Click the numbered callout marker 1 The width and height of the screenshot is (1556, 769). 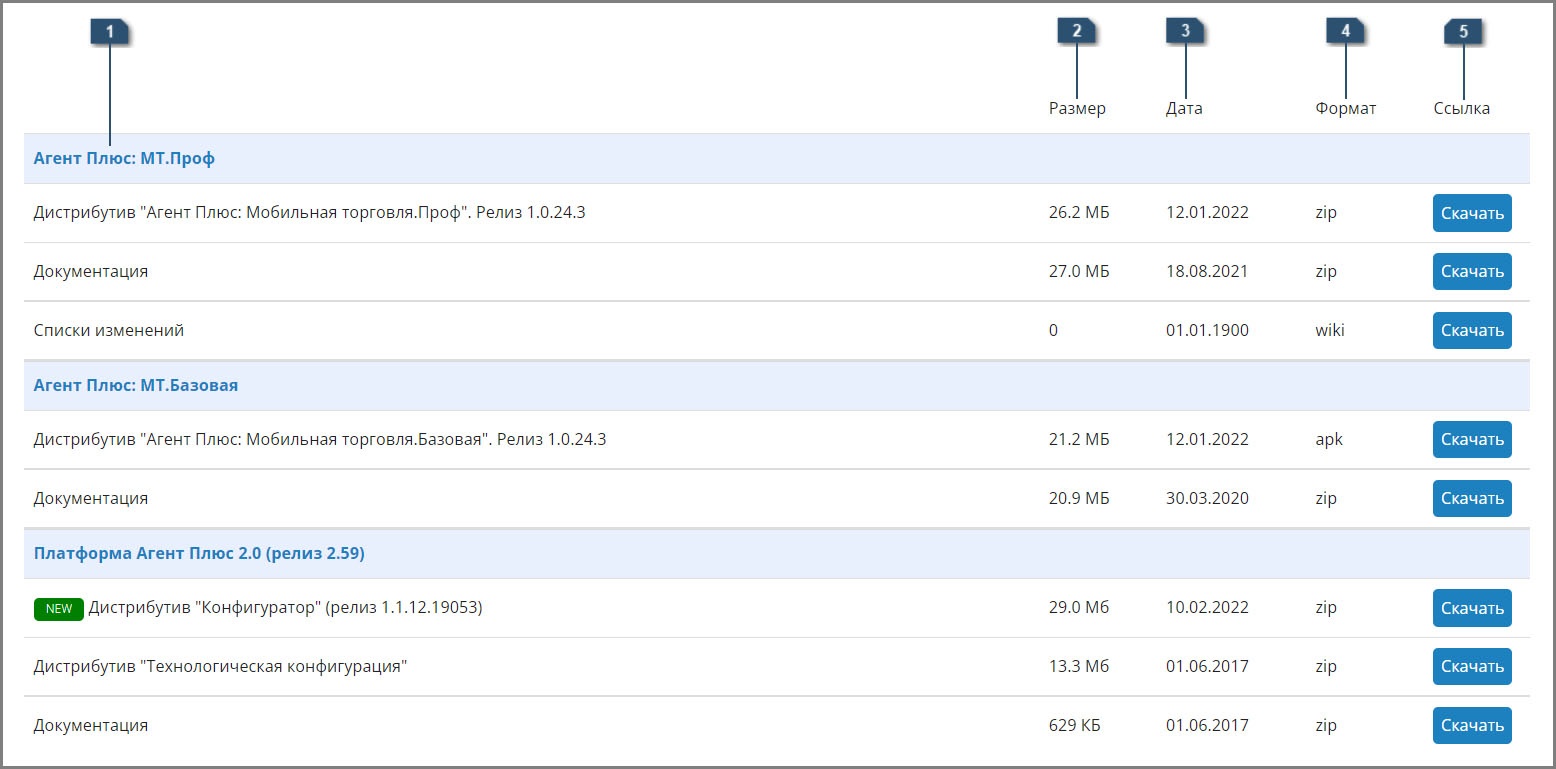pos(110,32)
